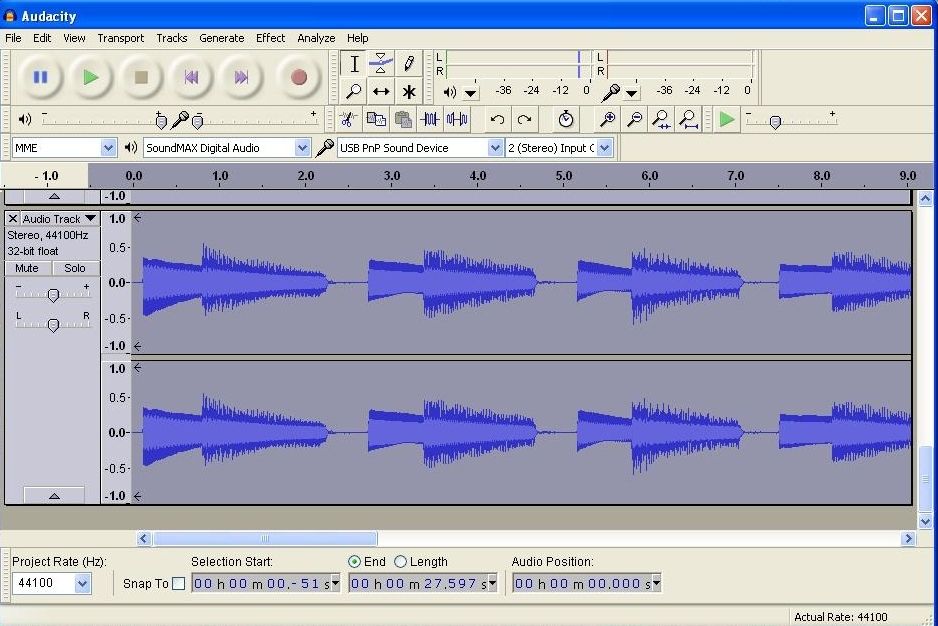Open the Tracks menu
This screenshot has width=938, height=626.
pos(172,38)
